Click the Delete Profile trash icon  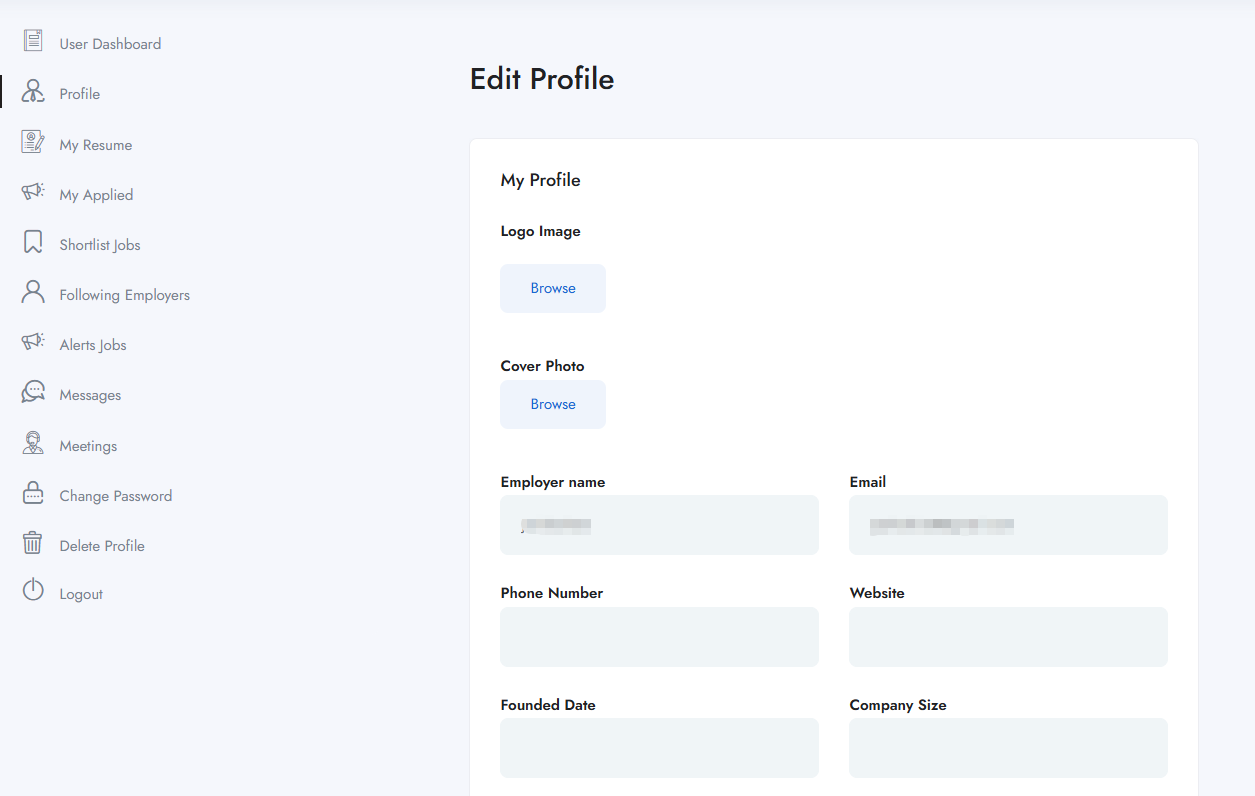(x=33, y=543)
